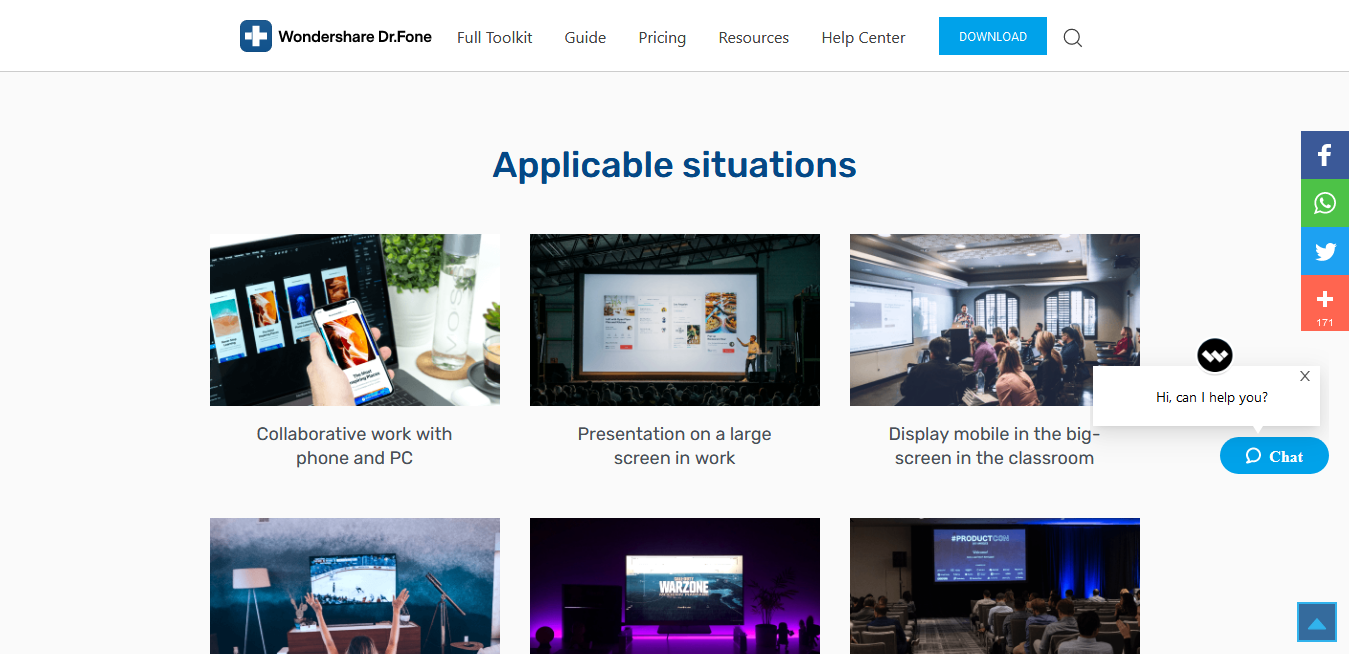Share on Facebook via sidebar icon
Image resolution: width=1349 pixels, height=654 pixels.
[x=1325, y=155]
